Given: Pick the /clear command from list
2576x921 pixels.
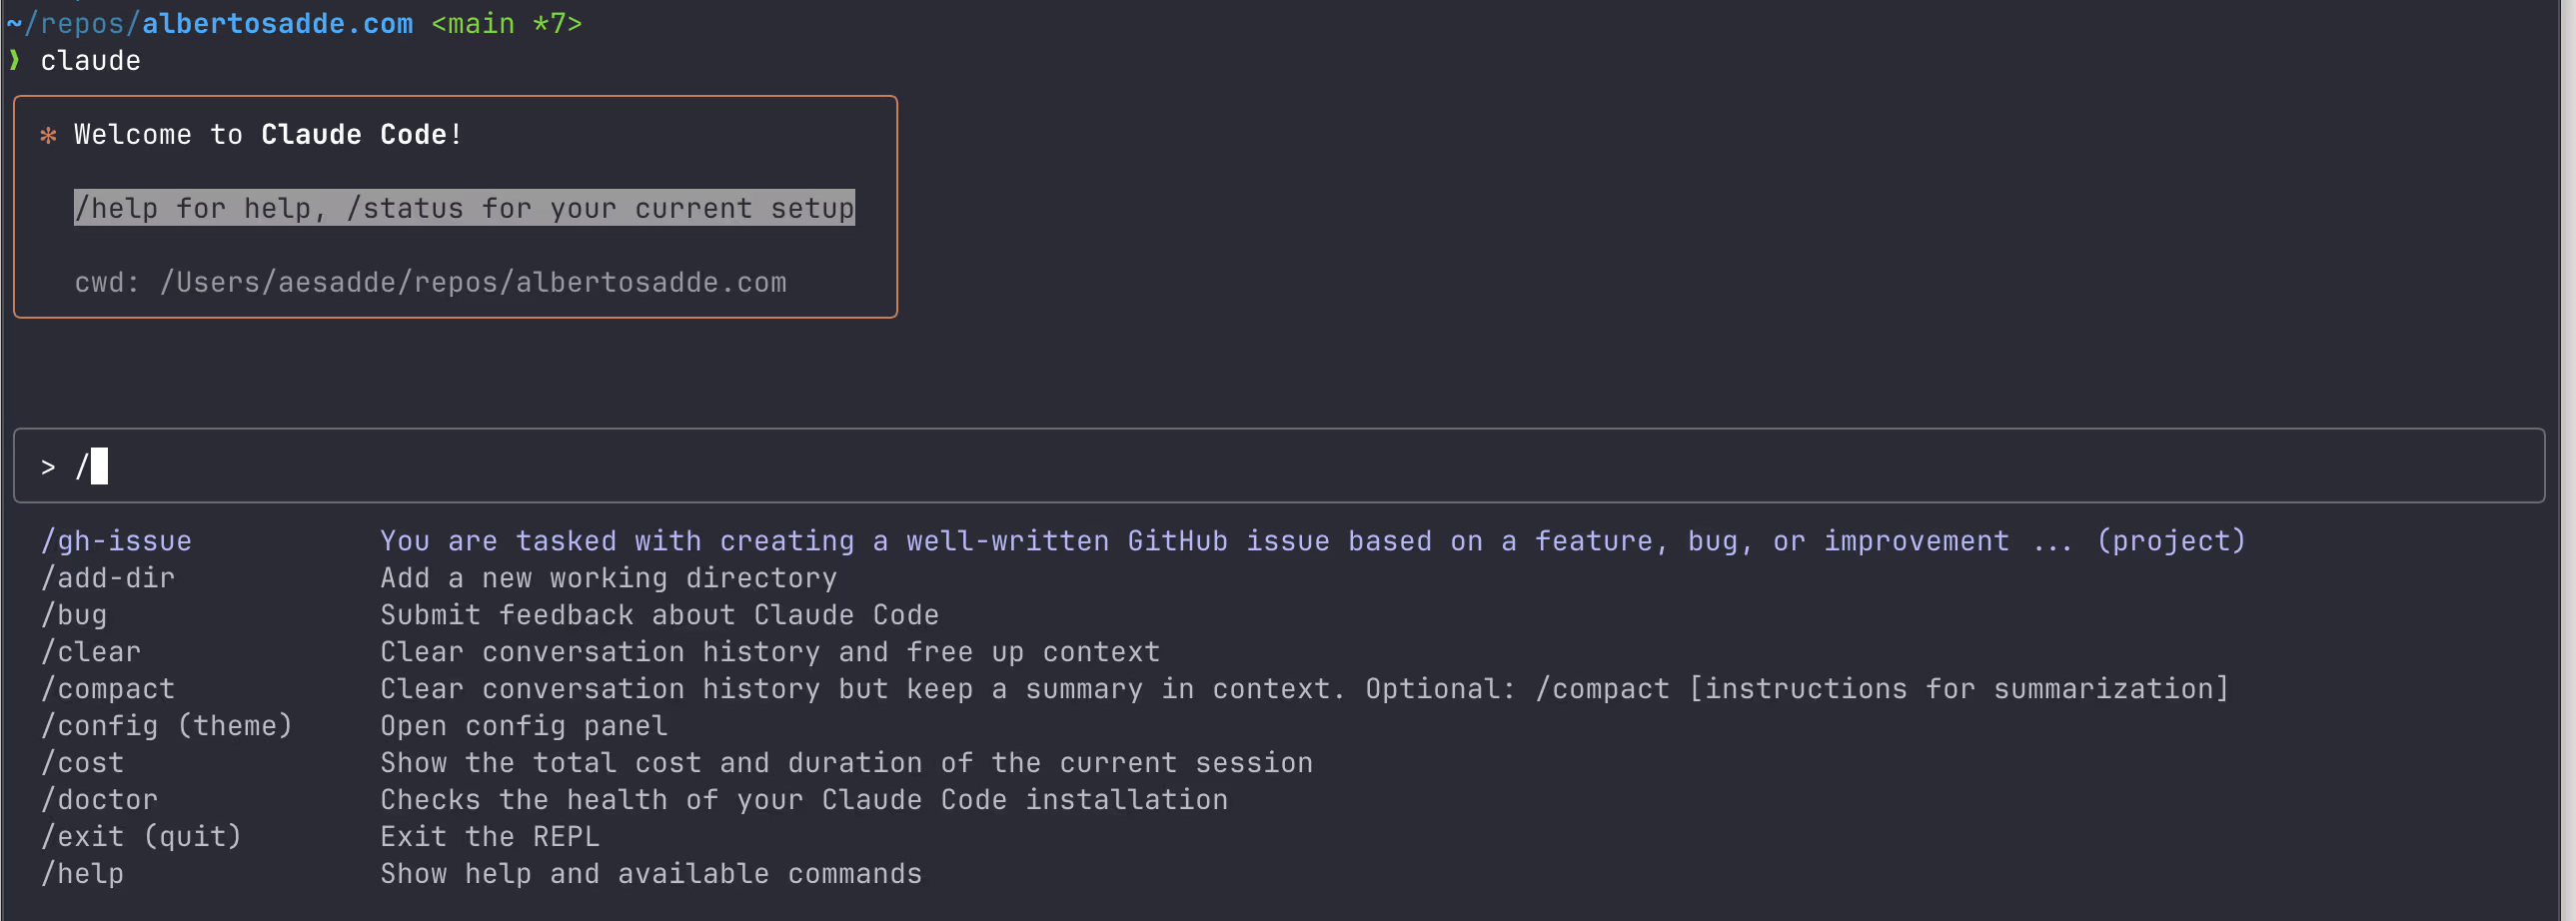Looking at the screenshot, I should click(x=91, y=652).
